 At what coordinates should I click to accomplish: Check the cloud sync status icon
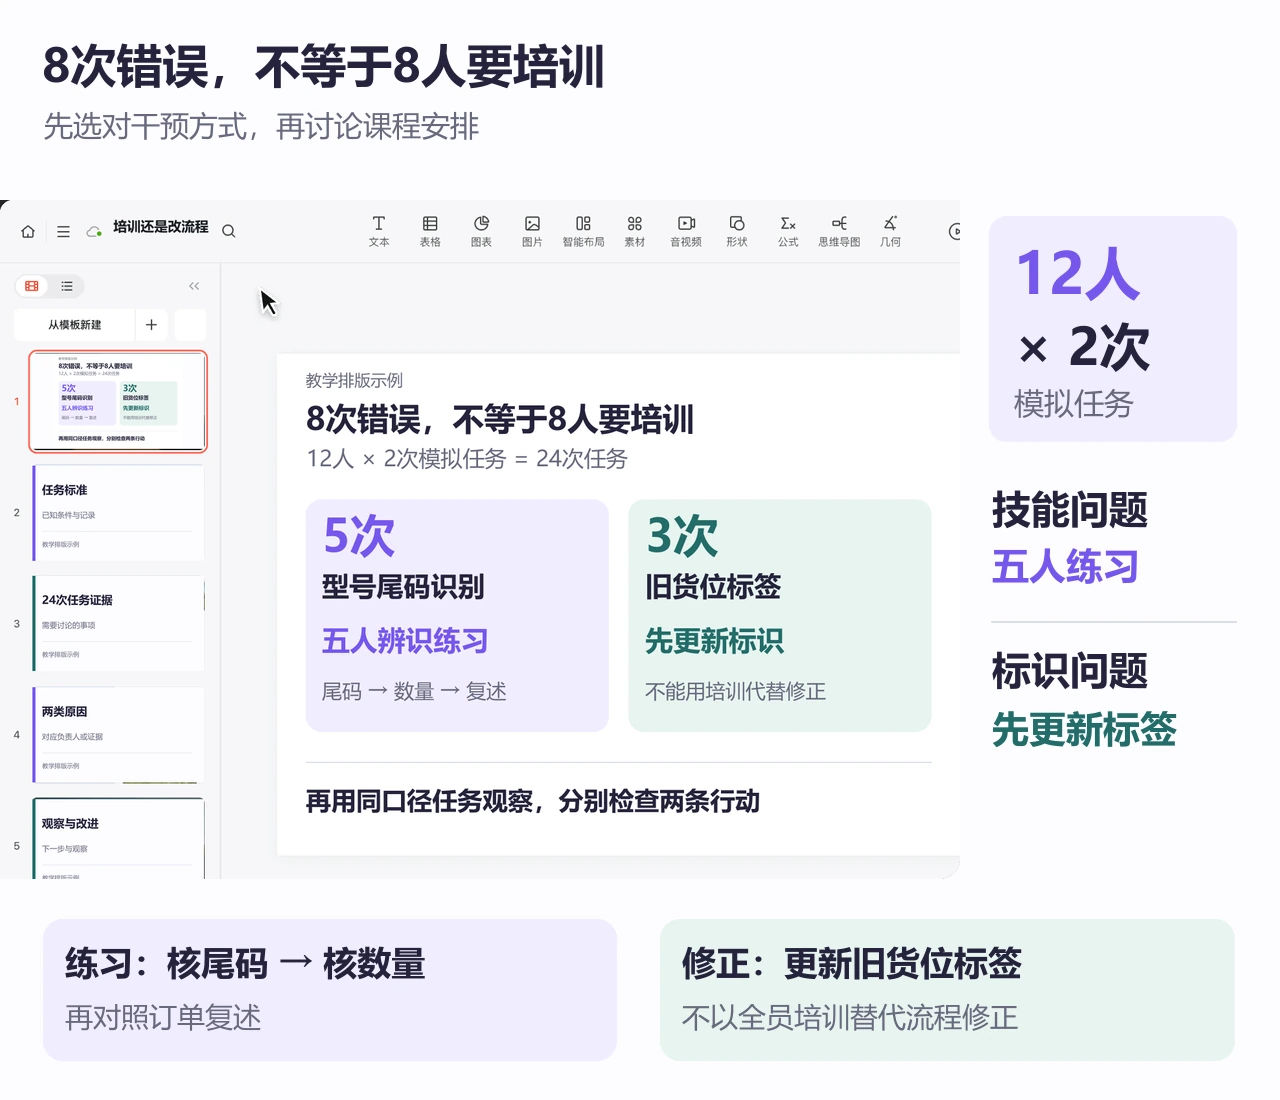[94, 231]
